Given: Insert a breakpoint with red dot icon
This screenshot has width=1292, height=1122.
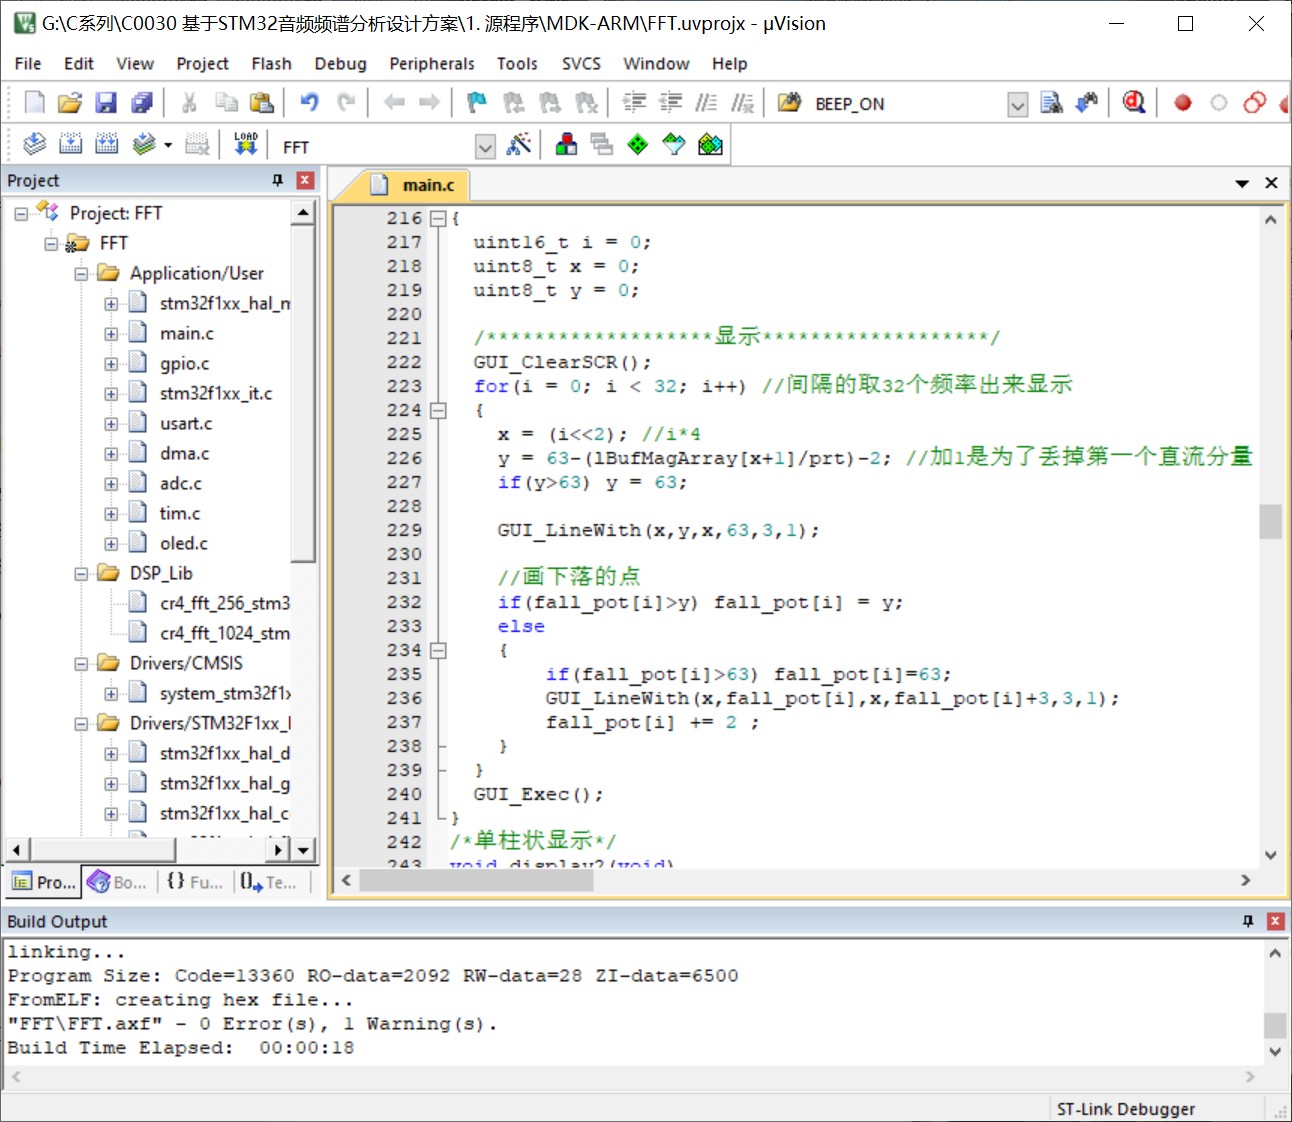Looking at the screenshot, I should coord(1183,102).
